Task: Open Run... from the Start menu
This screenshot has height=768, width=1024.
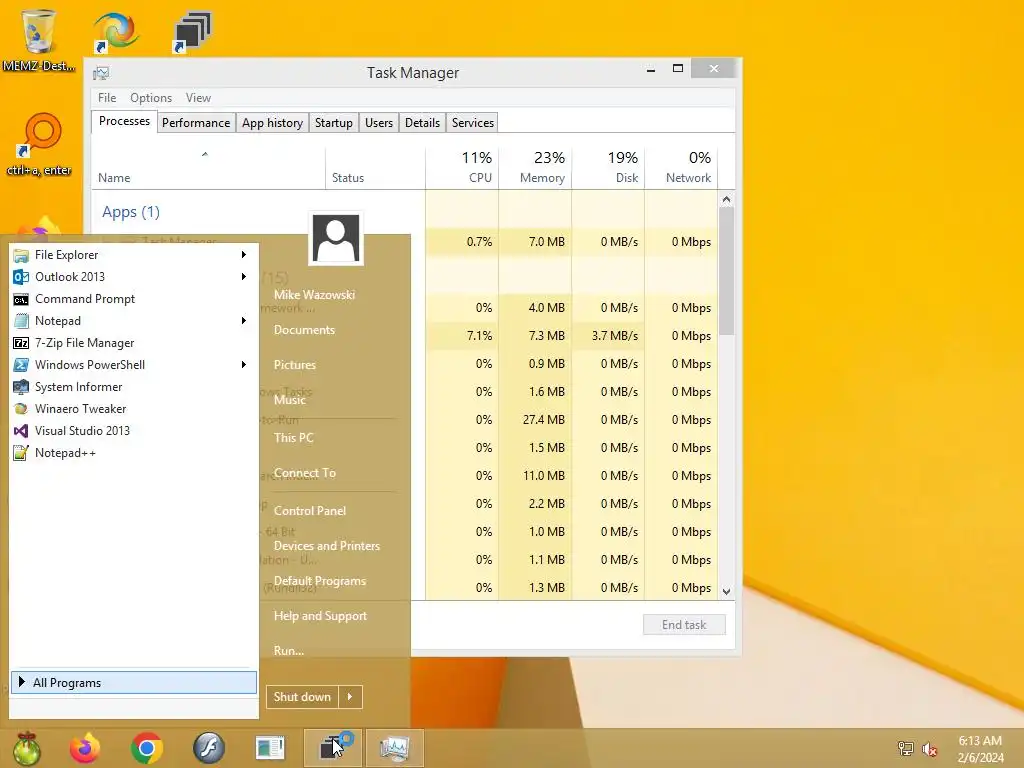Action: point(289,650)
